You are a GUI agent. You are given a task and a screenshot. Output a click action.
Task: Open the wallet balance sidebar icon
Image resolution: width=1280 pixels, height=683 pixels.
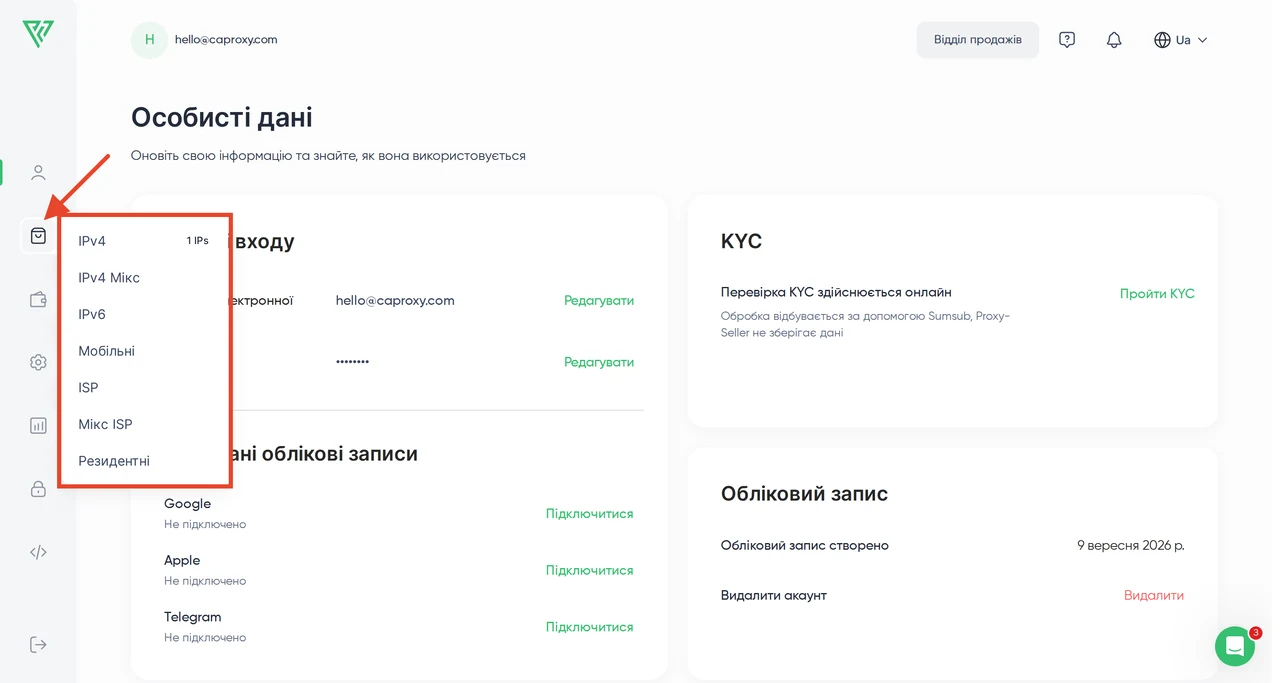click(38, 299)
